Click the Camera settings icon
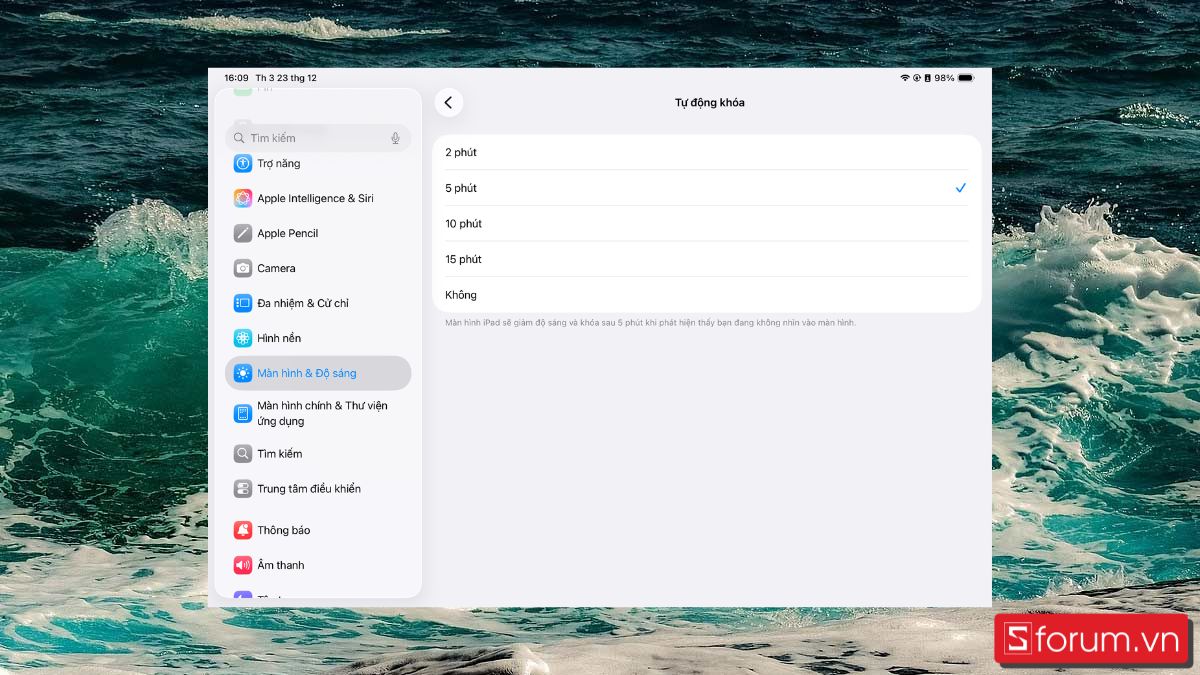 tap(243, 268)
